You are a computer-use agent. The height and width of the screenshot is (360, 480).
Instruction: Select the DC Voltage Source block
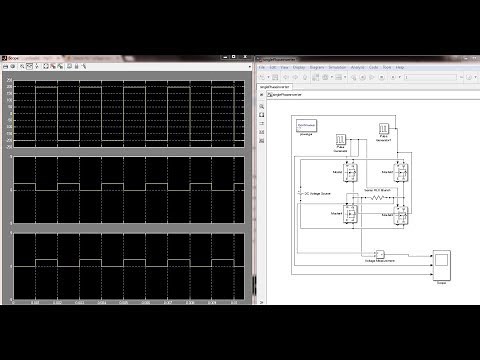tap(301, 193)
